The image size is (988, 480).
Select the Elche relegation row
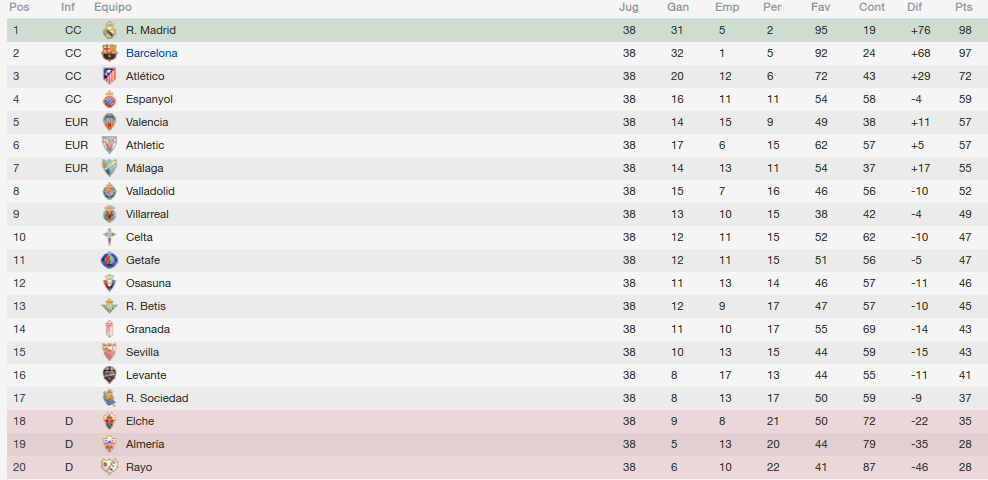(x=497, y=421)
